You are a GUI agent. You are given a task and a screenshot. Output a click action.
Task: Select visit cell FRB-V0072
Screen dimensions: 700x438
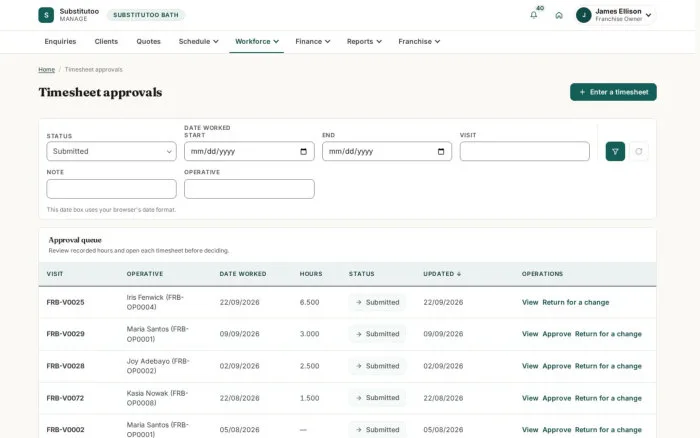pos(65,398)
